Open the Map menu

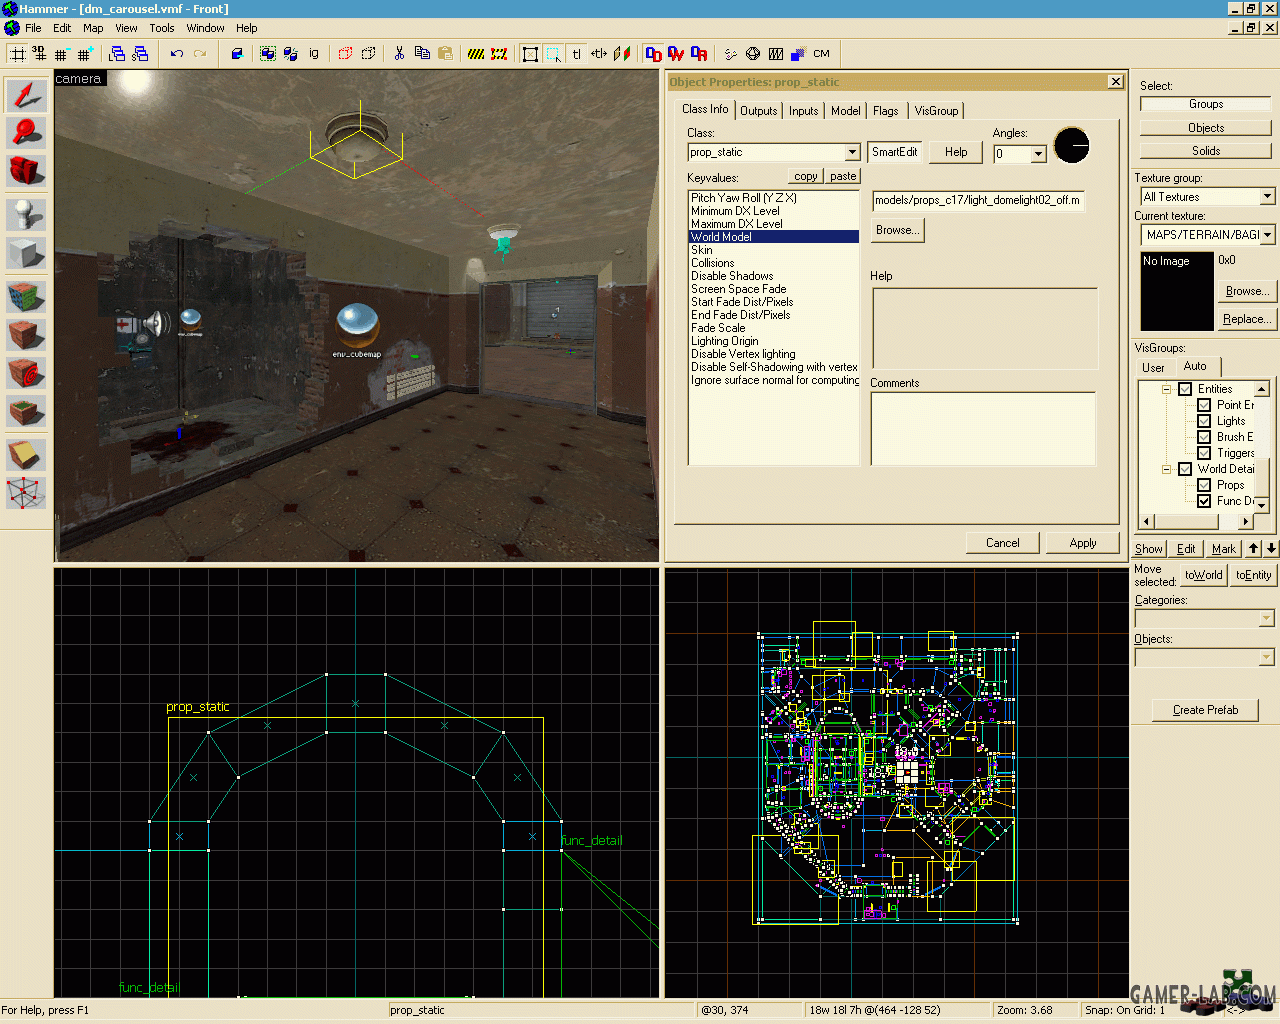coord(93,28)
